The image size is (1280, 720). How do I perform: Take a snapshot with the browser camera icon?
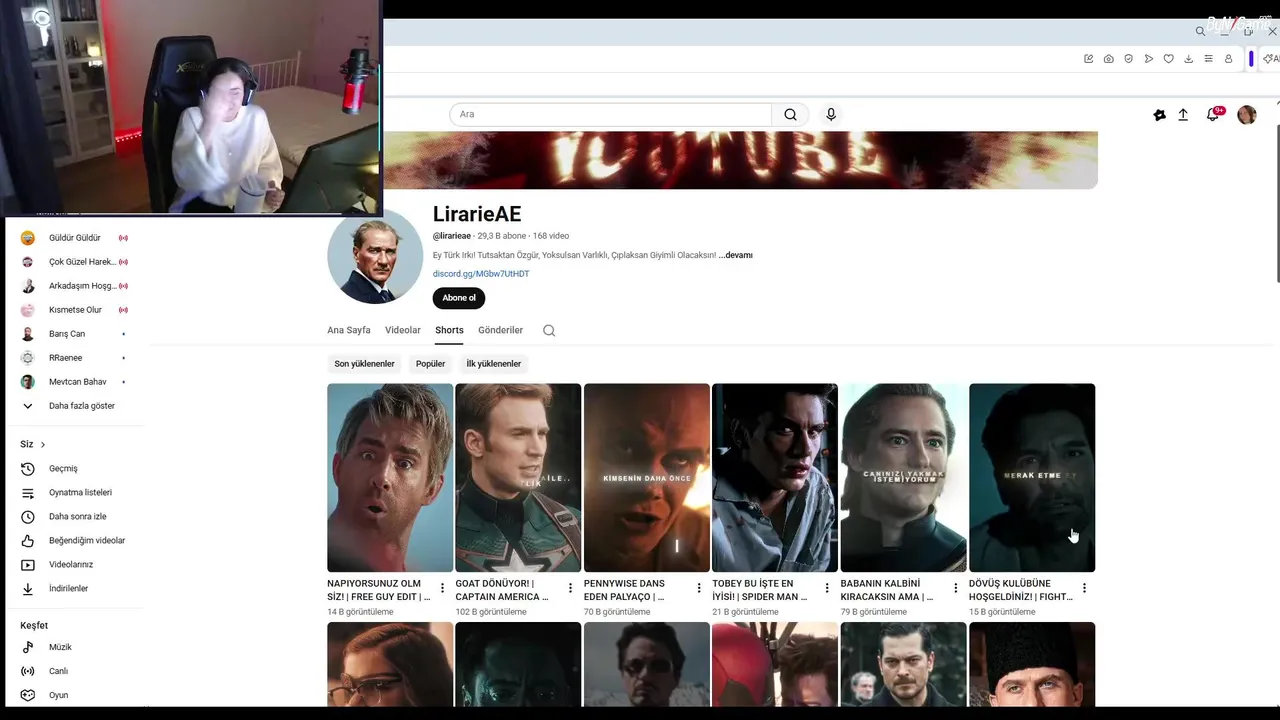pyautogui.click(x=1109, y=59)
